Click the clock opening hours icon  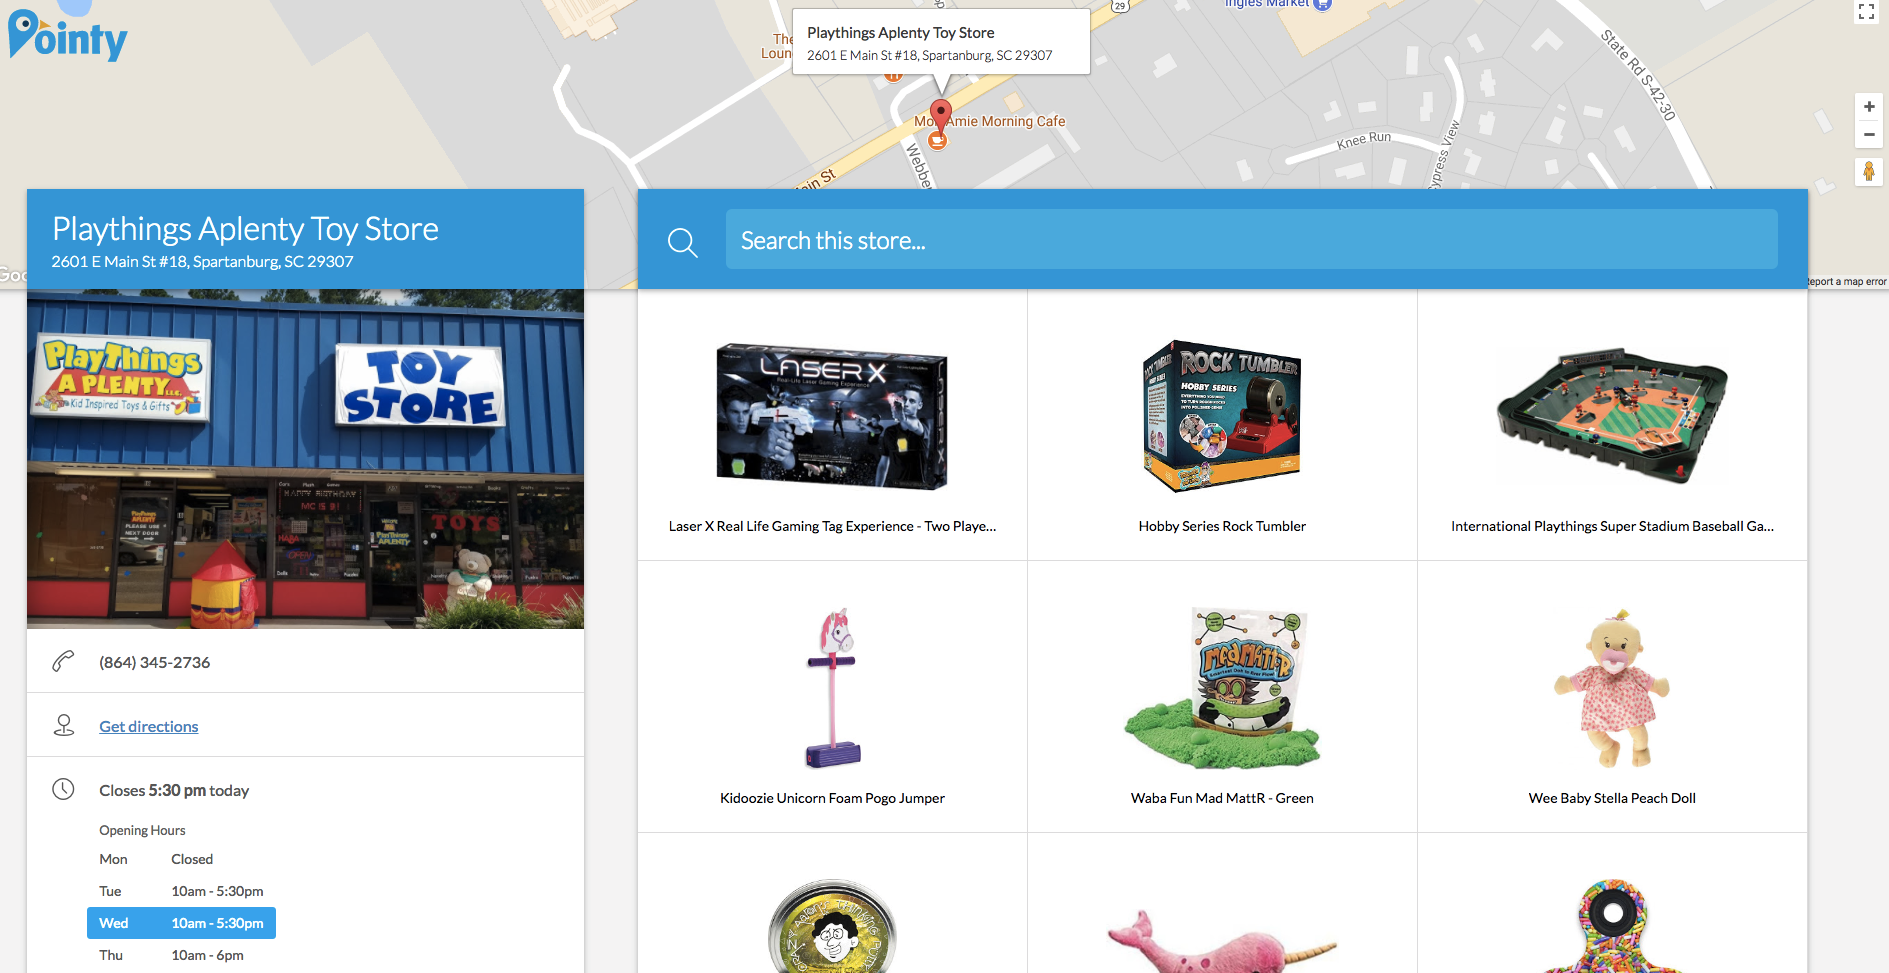[63, 789]
